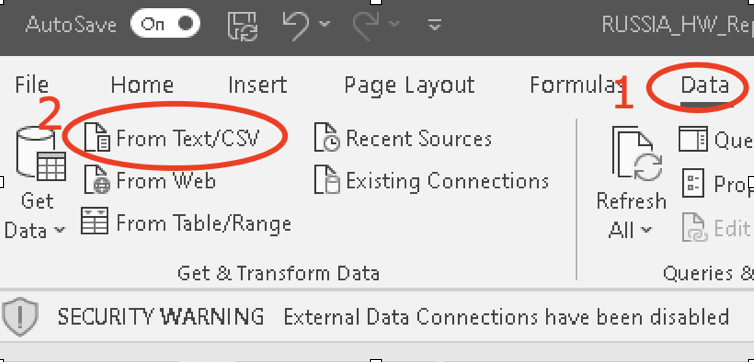Click the Existing Connections icon

coord(327,180)
